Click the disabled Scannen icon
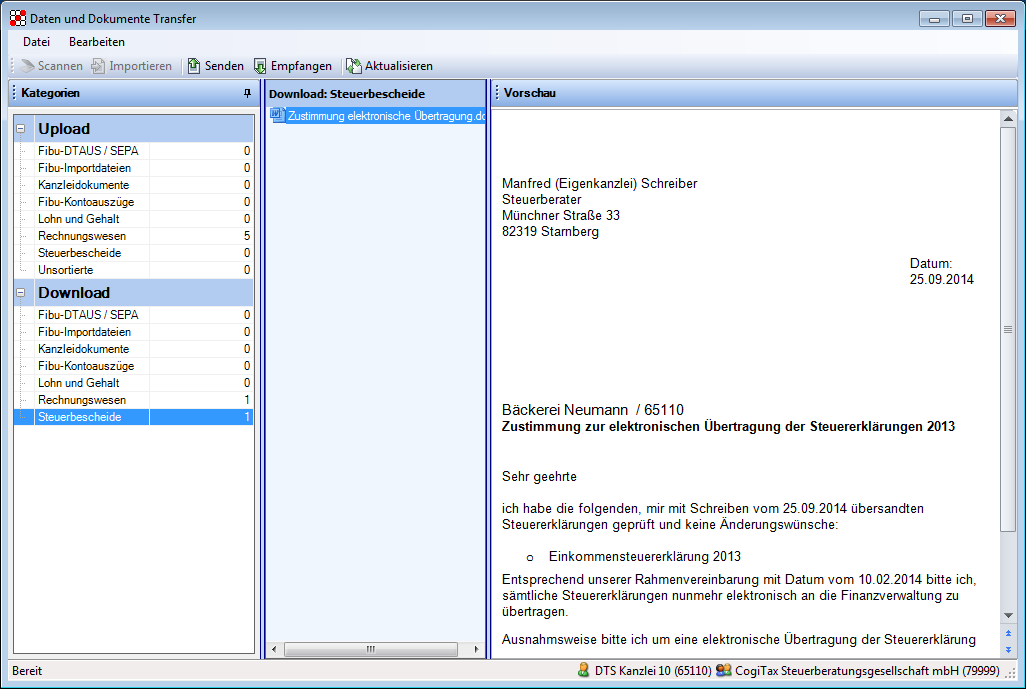This screenshot has height=689, width=1026. [25, 65]
